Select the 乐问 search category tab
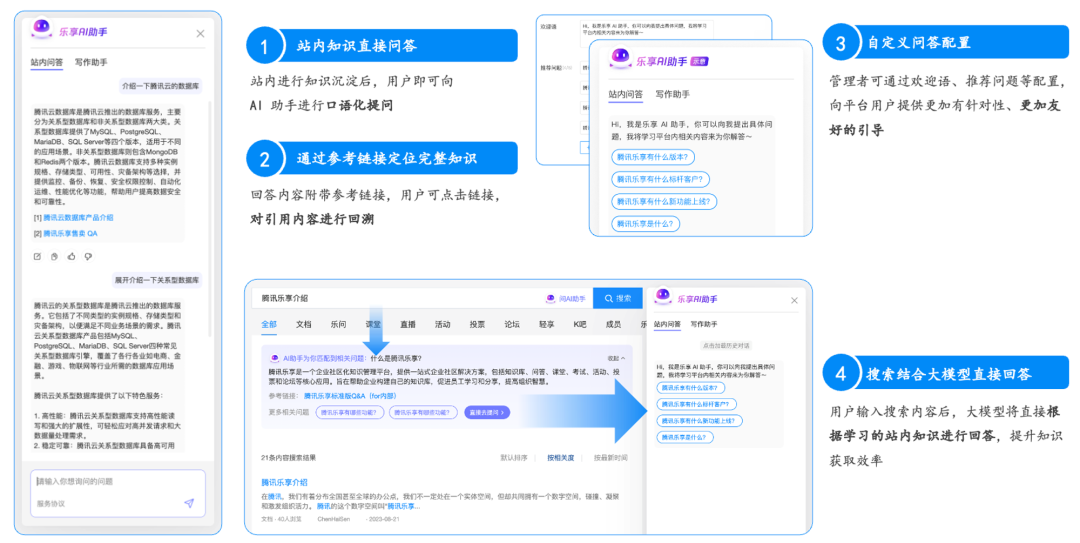The image size is (1080, 543). (x=338, y=325)
